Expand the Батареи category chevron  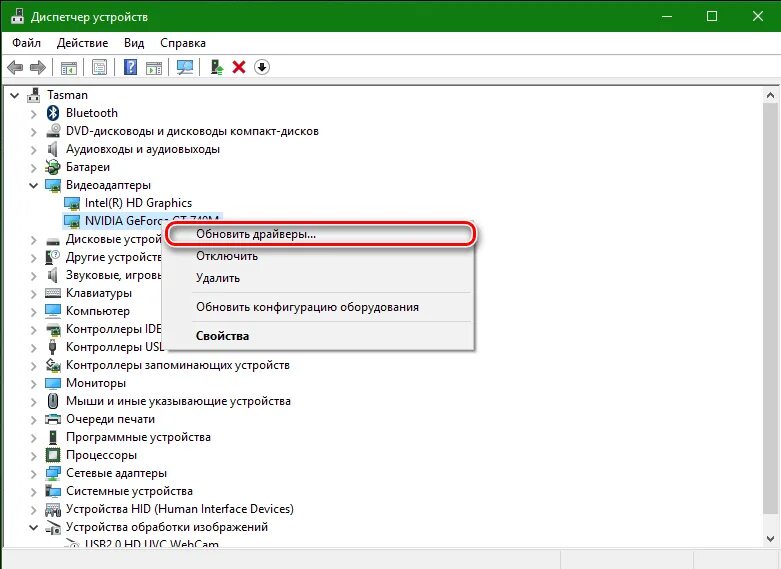33,167
